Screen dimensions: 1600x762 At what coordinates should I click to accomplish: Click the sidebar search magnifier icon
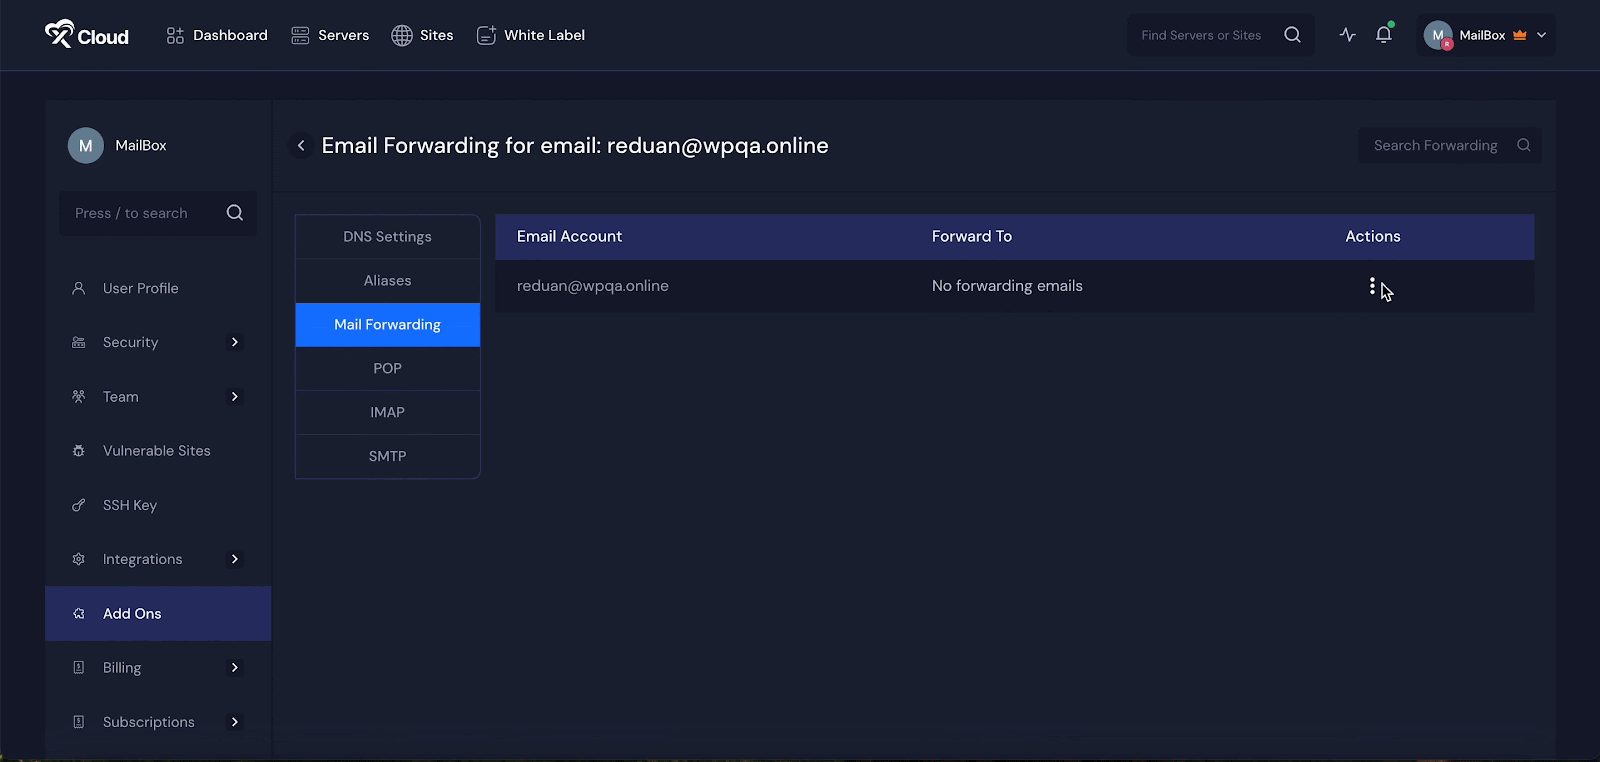point(235,213)
